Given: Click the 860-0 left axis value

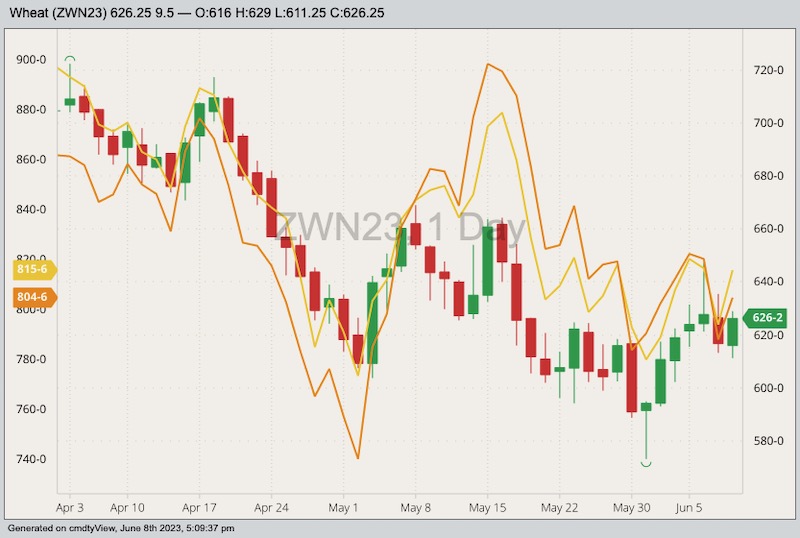Looking at the screenshot, I should (31, 160).
